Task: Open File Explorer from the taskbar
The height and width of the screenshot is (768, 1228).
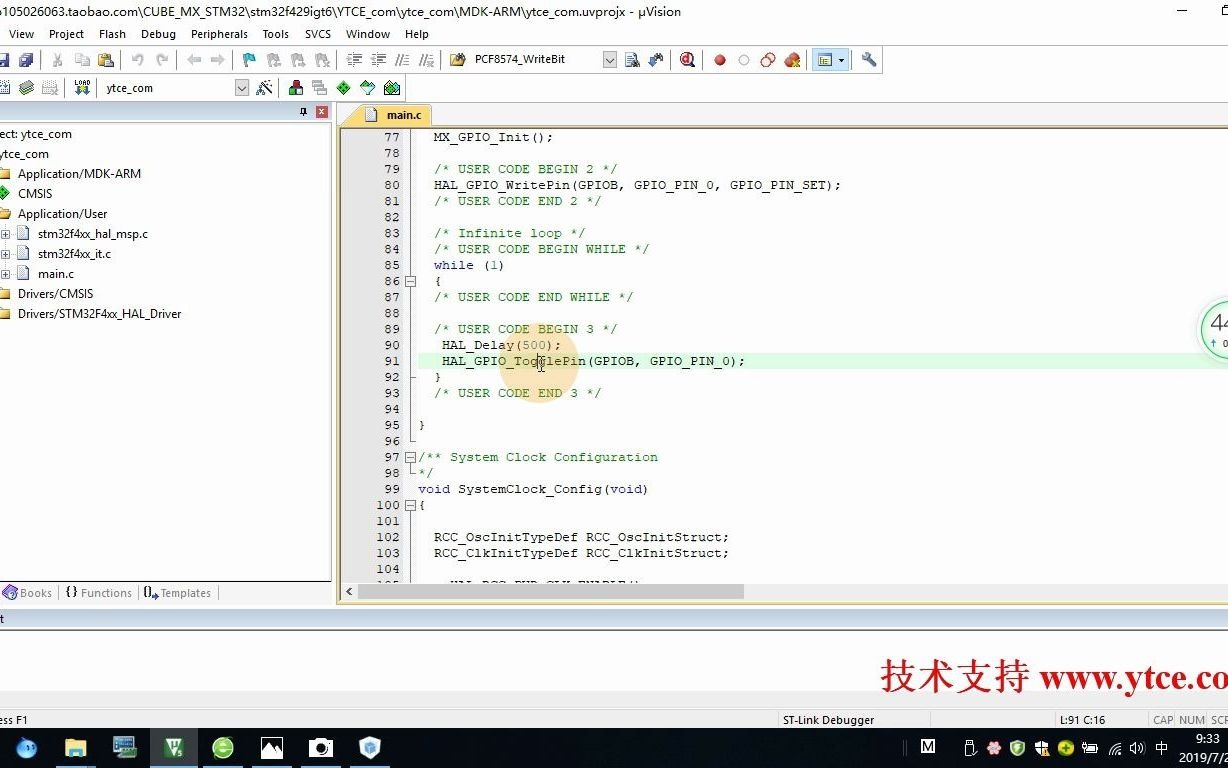Action: (75, 747)
